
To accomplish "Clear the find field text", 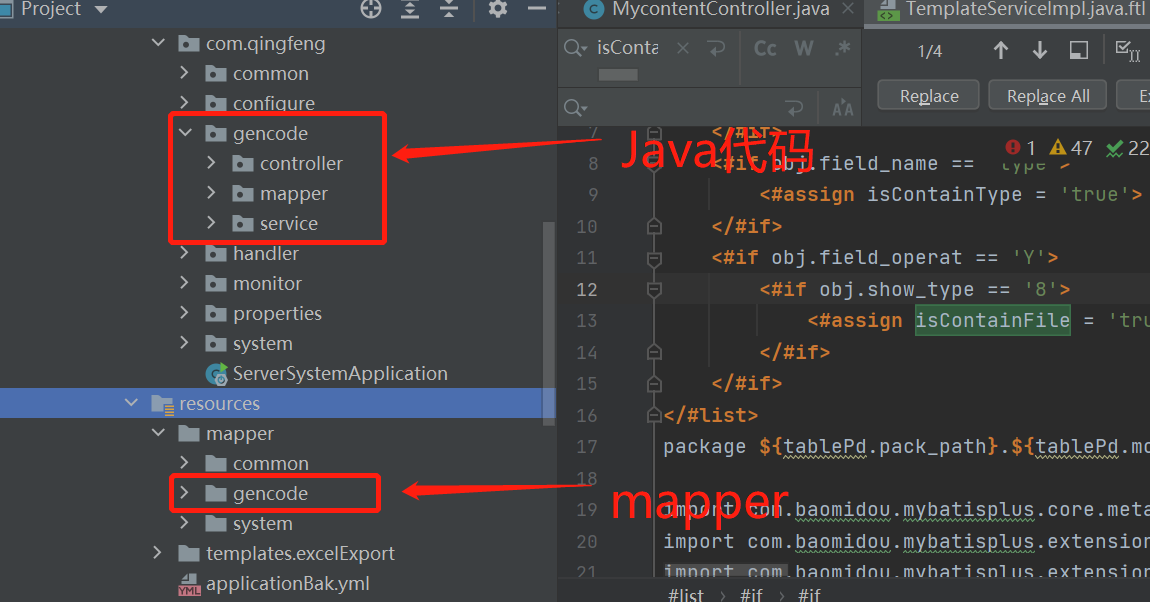I will pos(683,48).
